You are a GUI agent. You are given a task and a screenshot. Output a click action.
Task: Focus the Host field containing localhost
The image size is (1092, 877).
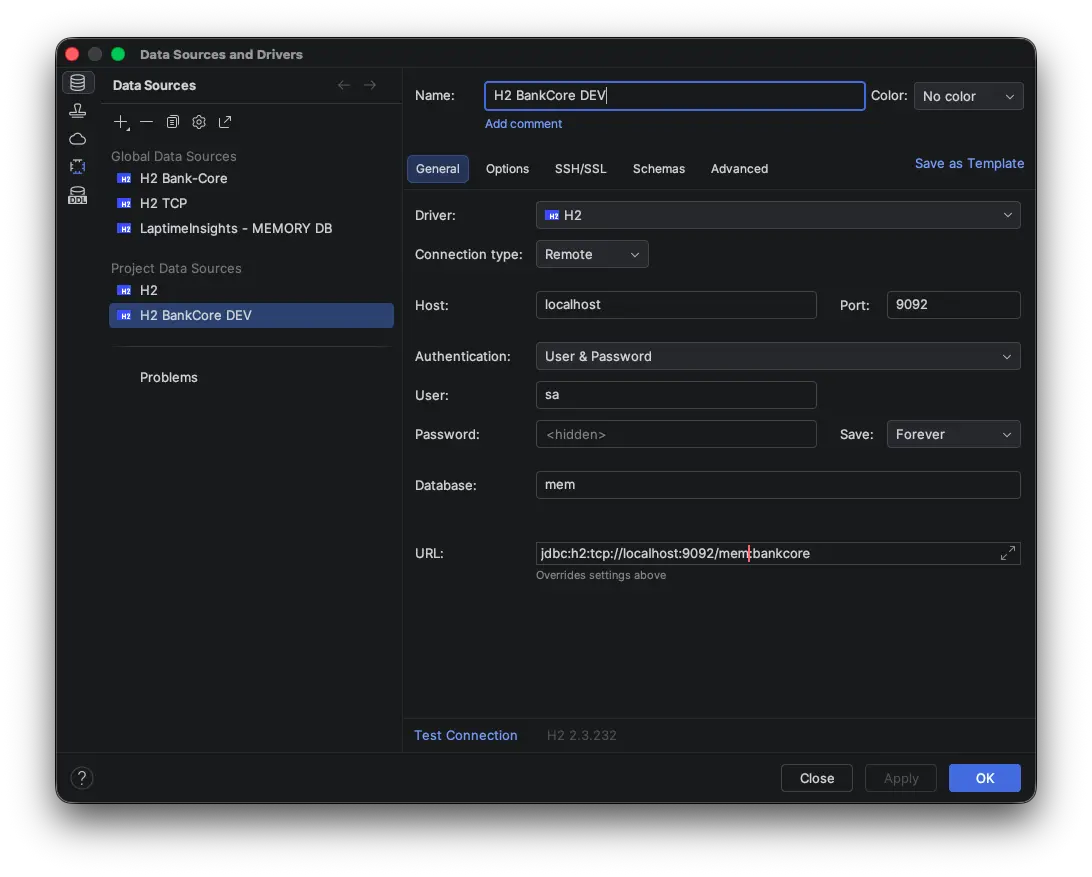(x=676, y=304)
